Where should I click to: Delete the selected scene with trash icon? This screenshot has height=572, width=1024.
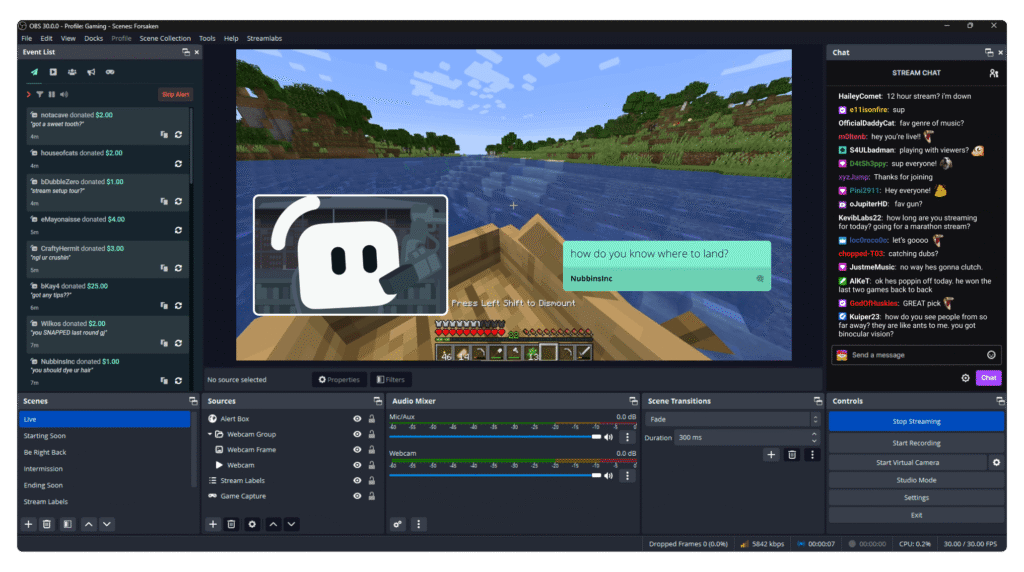(47, 524)
